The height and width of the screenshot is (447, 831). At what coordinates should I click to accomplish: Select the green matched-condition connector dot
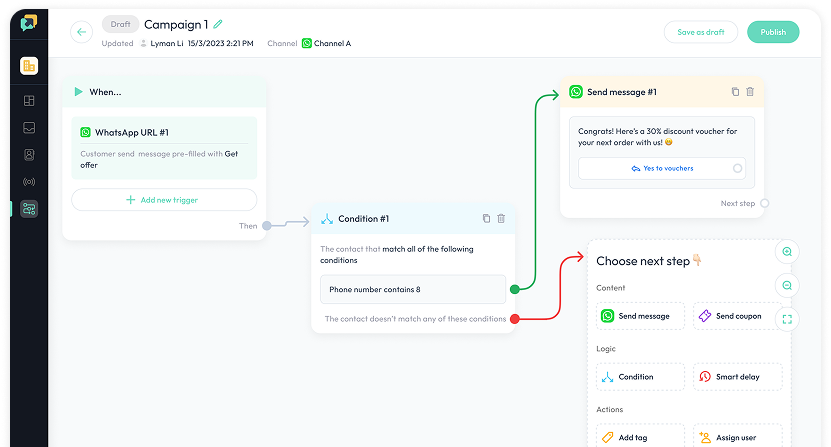pyautogui.click(x=514, y=289)
